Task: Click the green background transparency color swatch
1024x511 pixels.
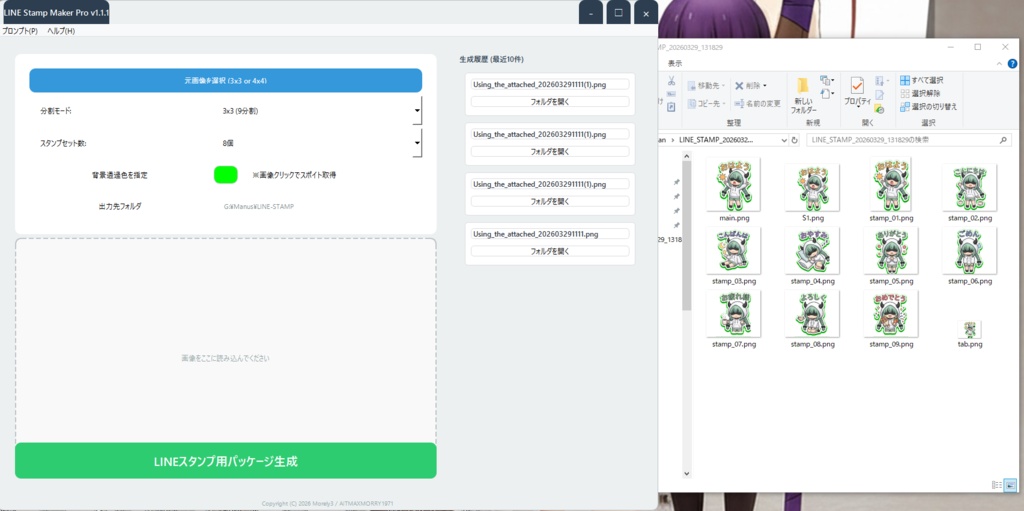Action: [225, 174]
